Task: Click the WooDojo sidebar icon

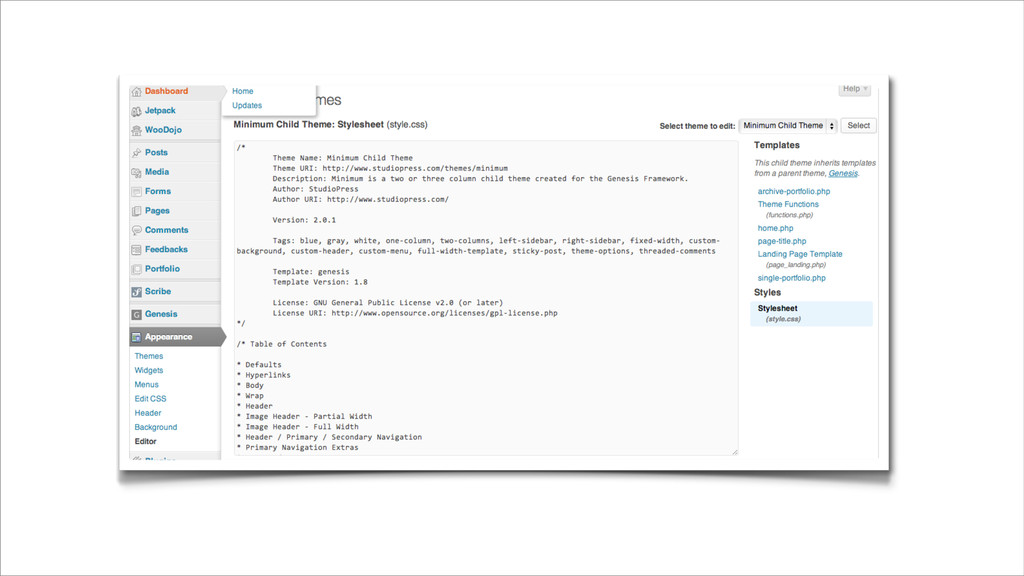Action: pos(136,131)
